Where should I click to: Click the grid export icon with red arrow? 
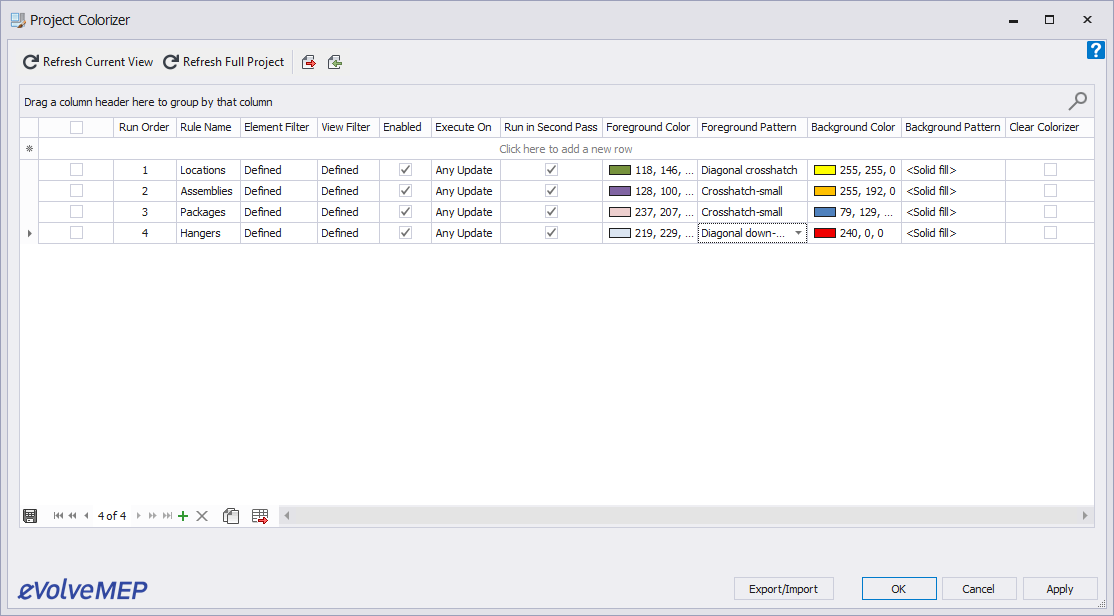(260, 516)
